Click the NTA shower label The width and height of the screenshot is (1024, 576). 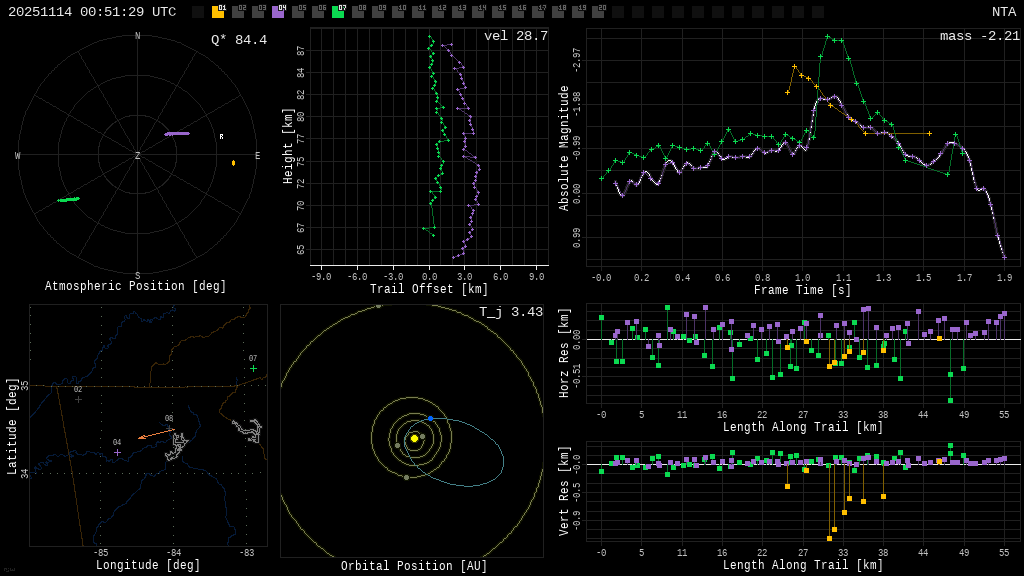[x=1003, y=12]
